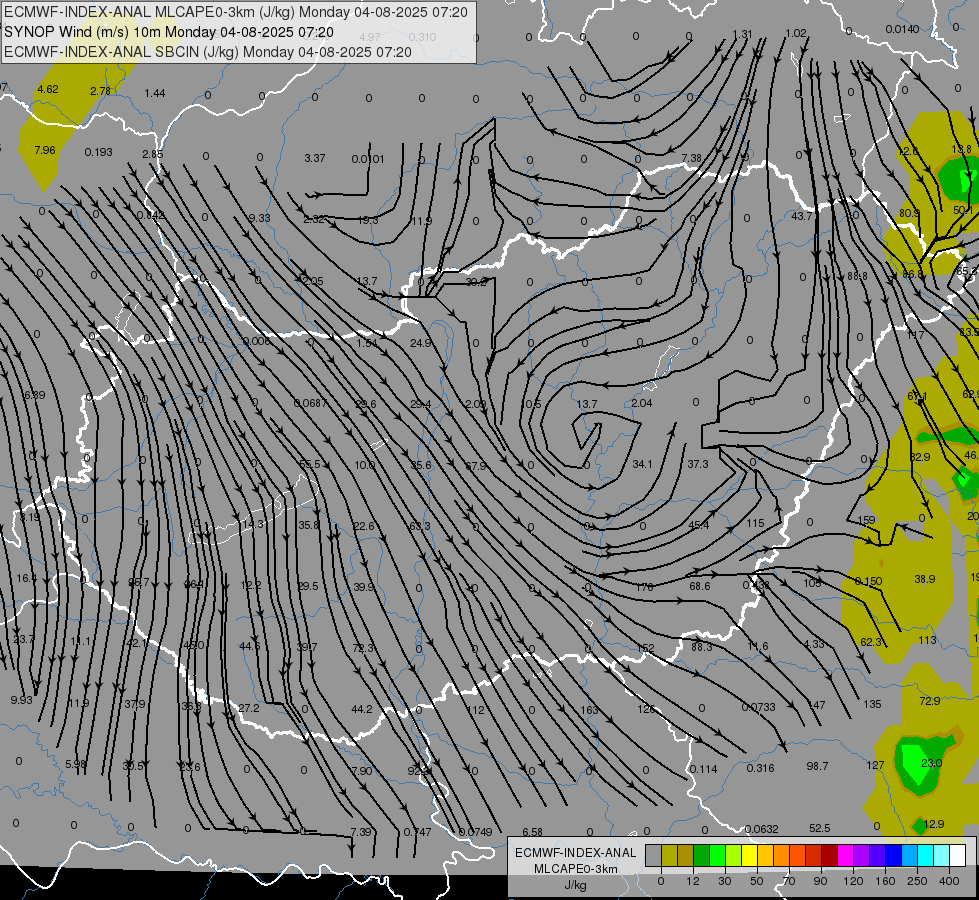This screenshot has height=900, width=979.
Task: Click the map value 7.38
Action: tap(691, 159)
